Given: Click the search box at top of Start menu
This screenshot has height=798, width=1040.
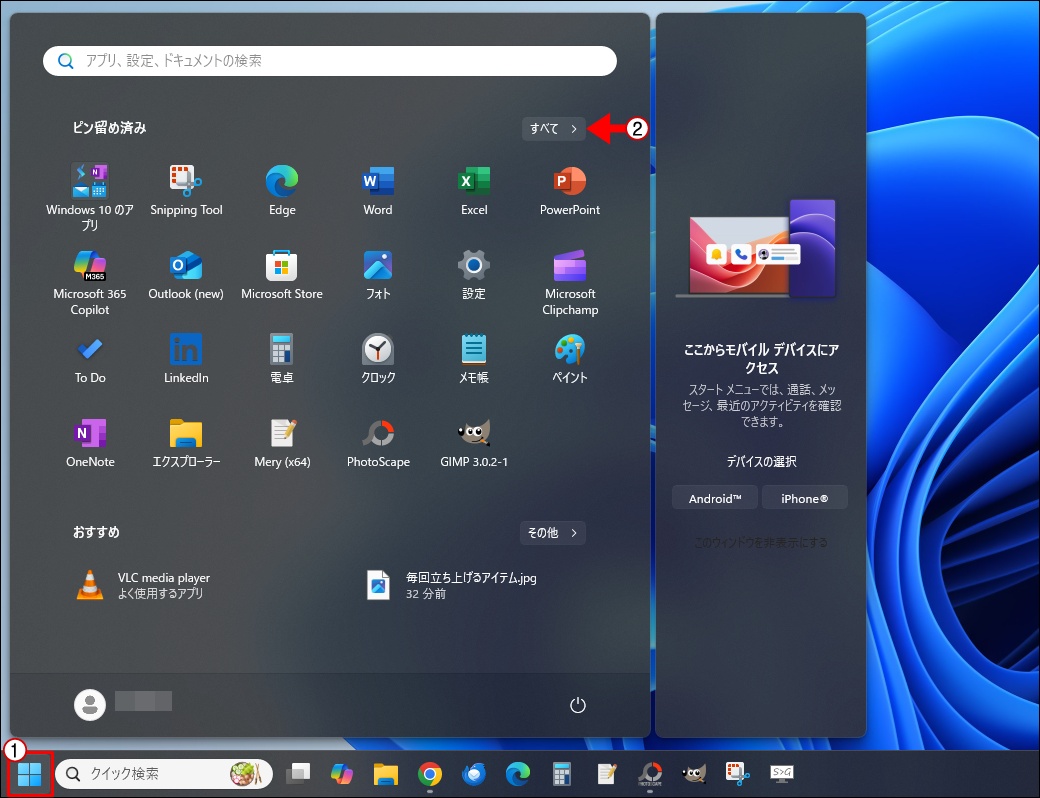Looking at the screenshot, I should coord(330,61).
